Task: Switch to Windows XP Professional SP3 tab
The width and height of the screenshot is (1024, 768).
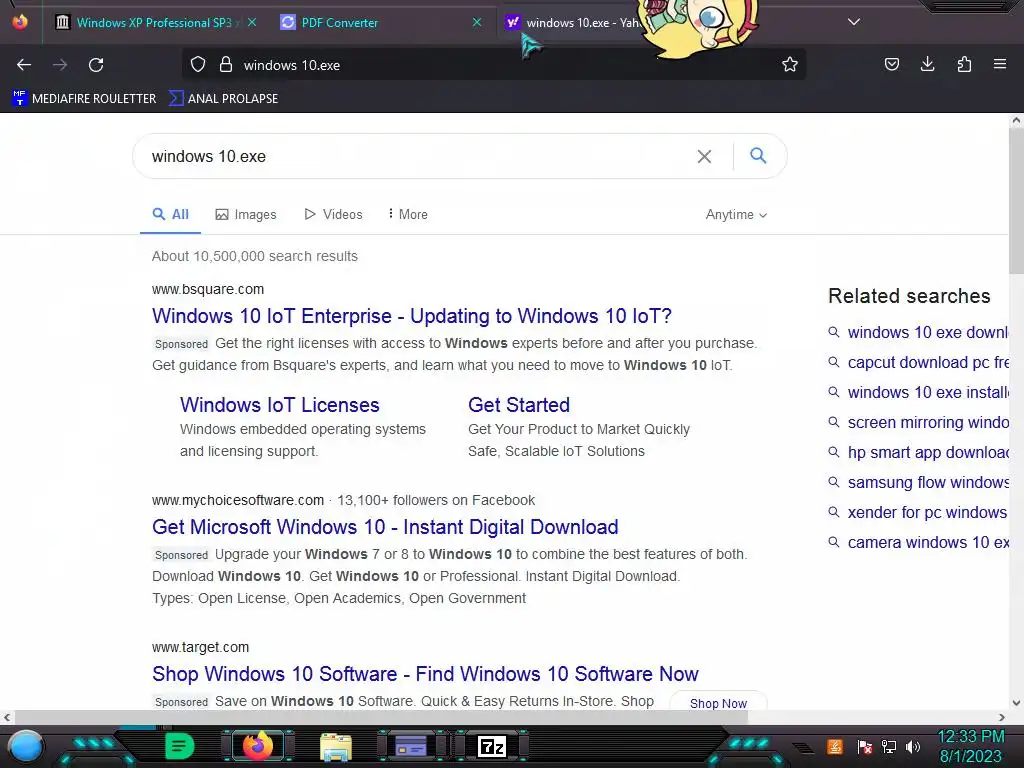Action: (154, 22)
